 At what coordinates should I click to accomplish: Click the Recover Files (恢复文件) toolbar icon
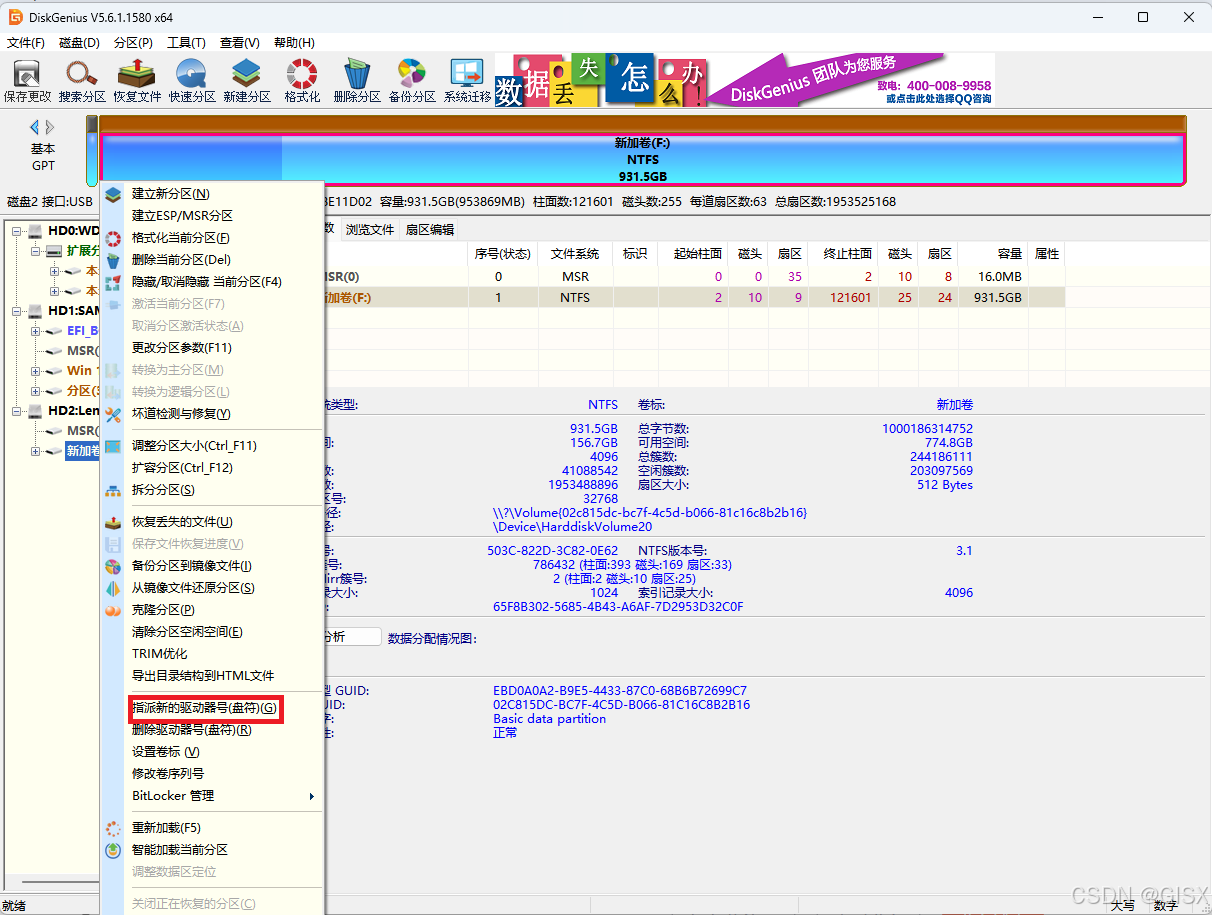tap(137, 80)
